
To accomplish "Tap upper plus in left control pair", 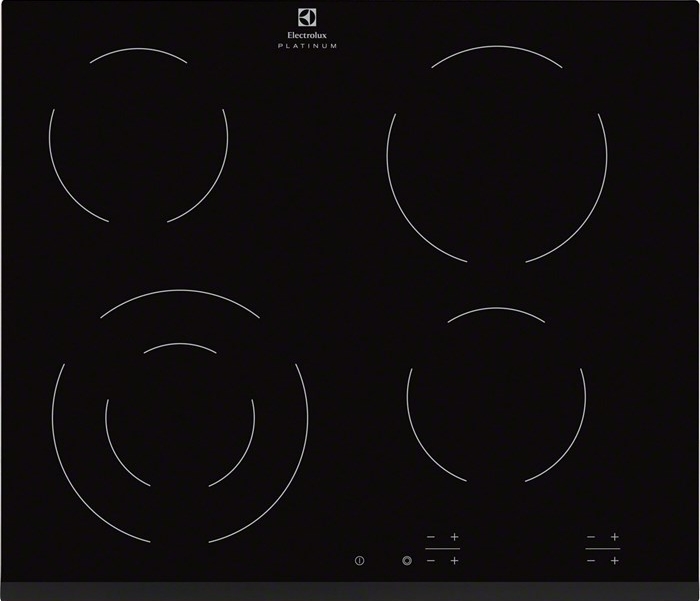I will click(454, 536).
